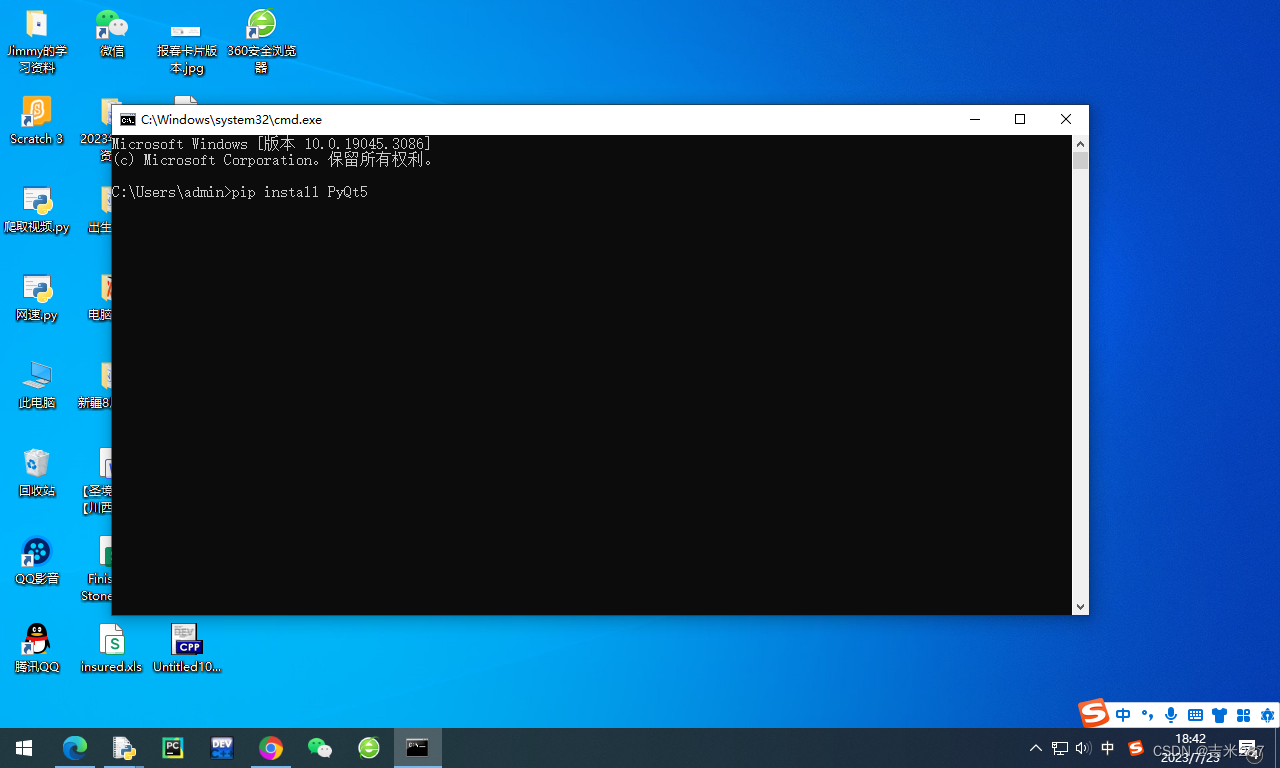Image resolution: width=1280 pixels, height=768 pixels.
Task: Open Microsoft Edge from the taskbar
Action: [75, 748]
